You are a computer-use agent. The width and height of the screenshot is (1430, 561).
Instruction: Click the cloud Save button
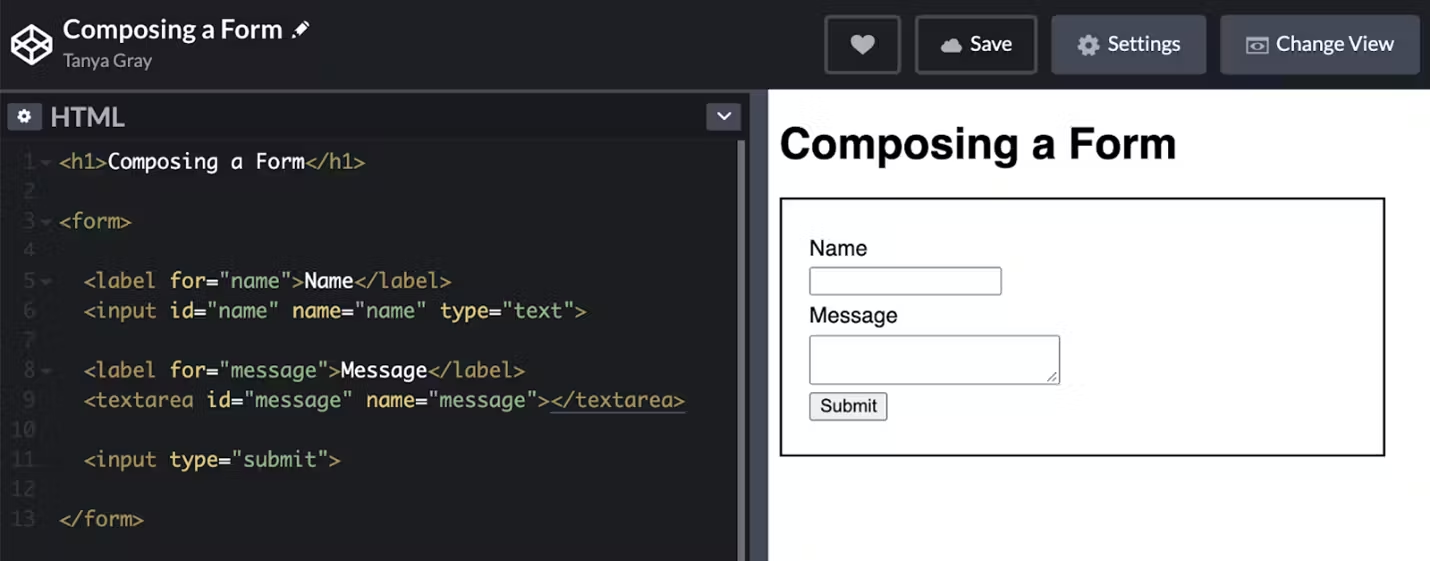pyautogui.click(x=976, y=44)
